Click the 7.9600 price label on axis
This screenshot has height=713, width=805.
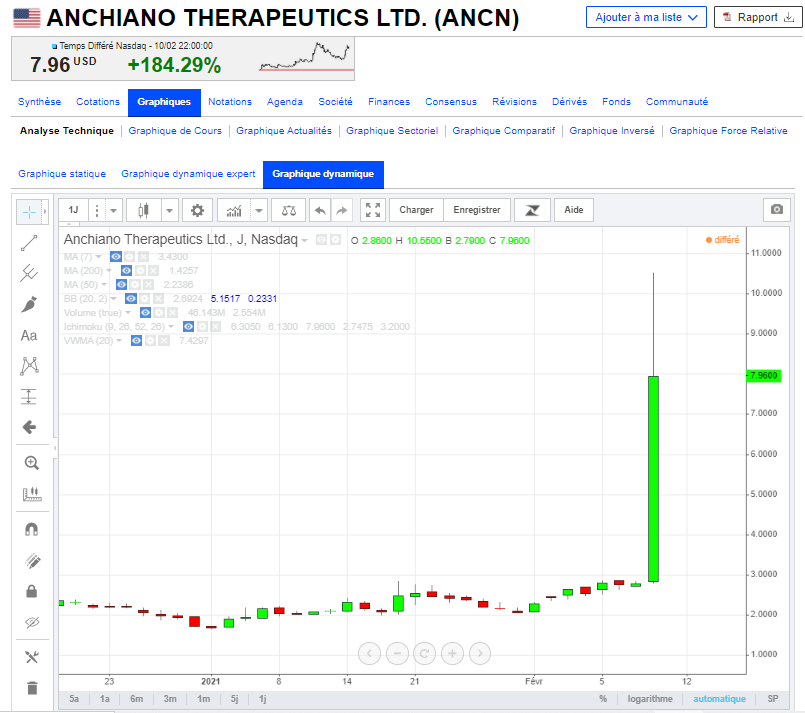[x=764, y=376]
